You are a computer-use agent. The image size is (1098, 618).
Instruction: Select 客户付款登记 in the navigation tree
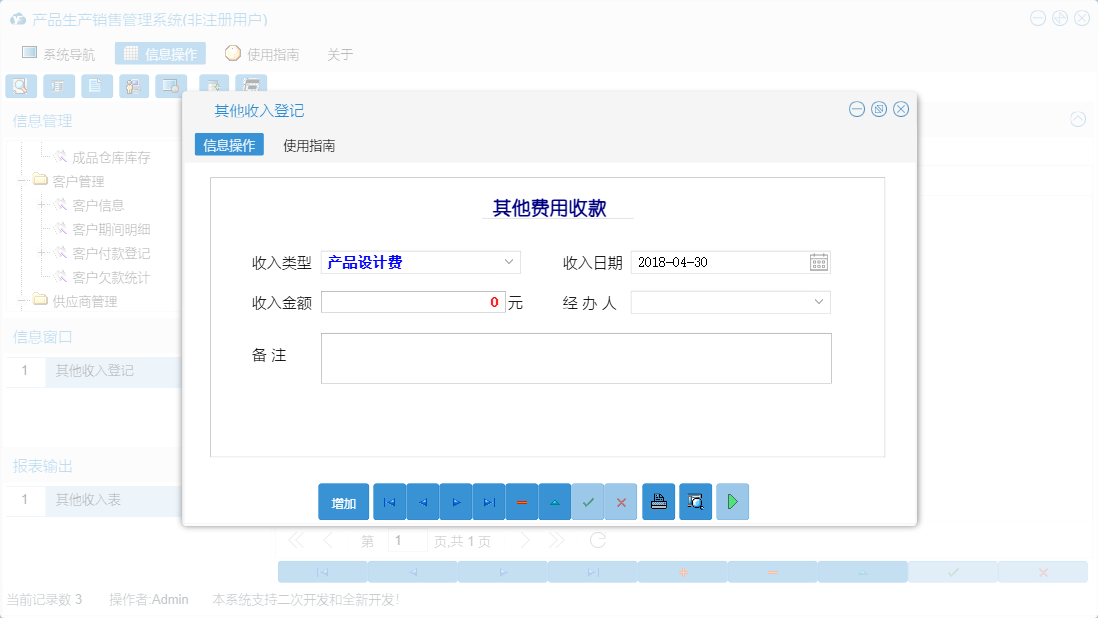point(108,253)
